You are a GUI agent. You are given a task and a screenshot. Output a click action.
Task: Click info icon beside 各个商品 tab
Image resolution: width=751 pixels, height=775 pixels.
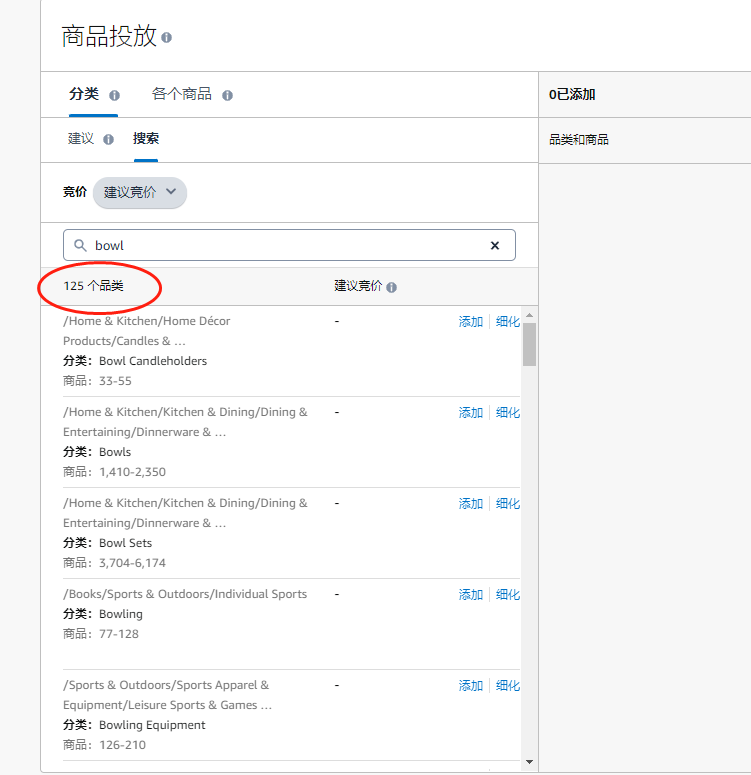227,95
